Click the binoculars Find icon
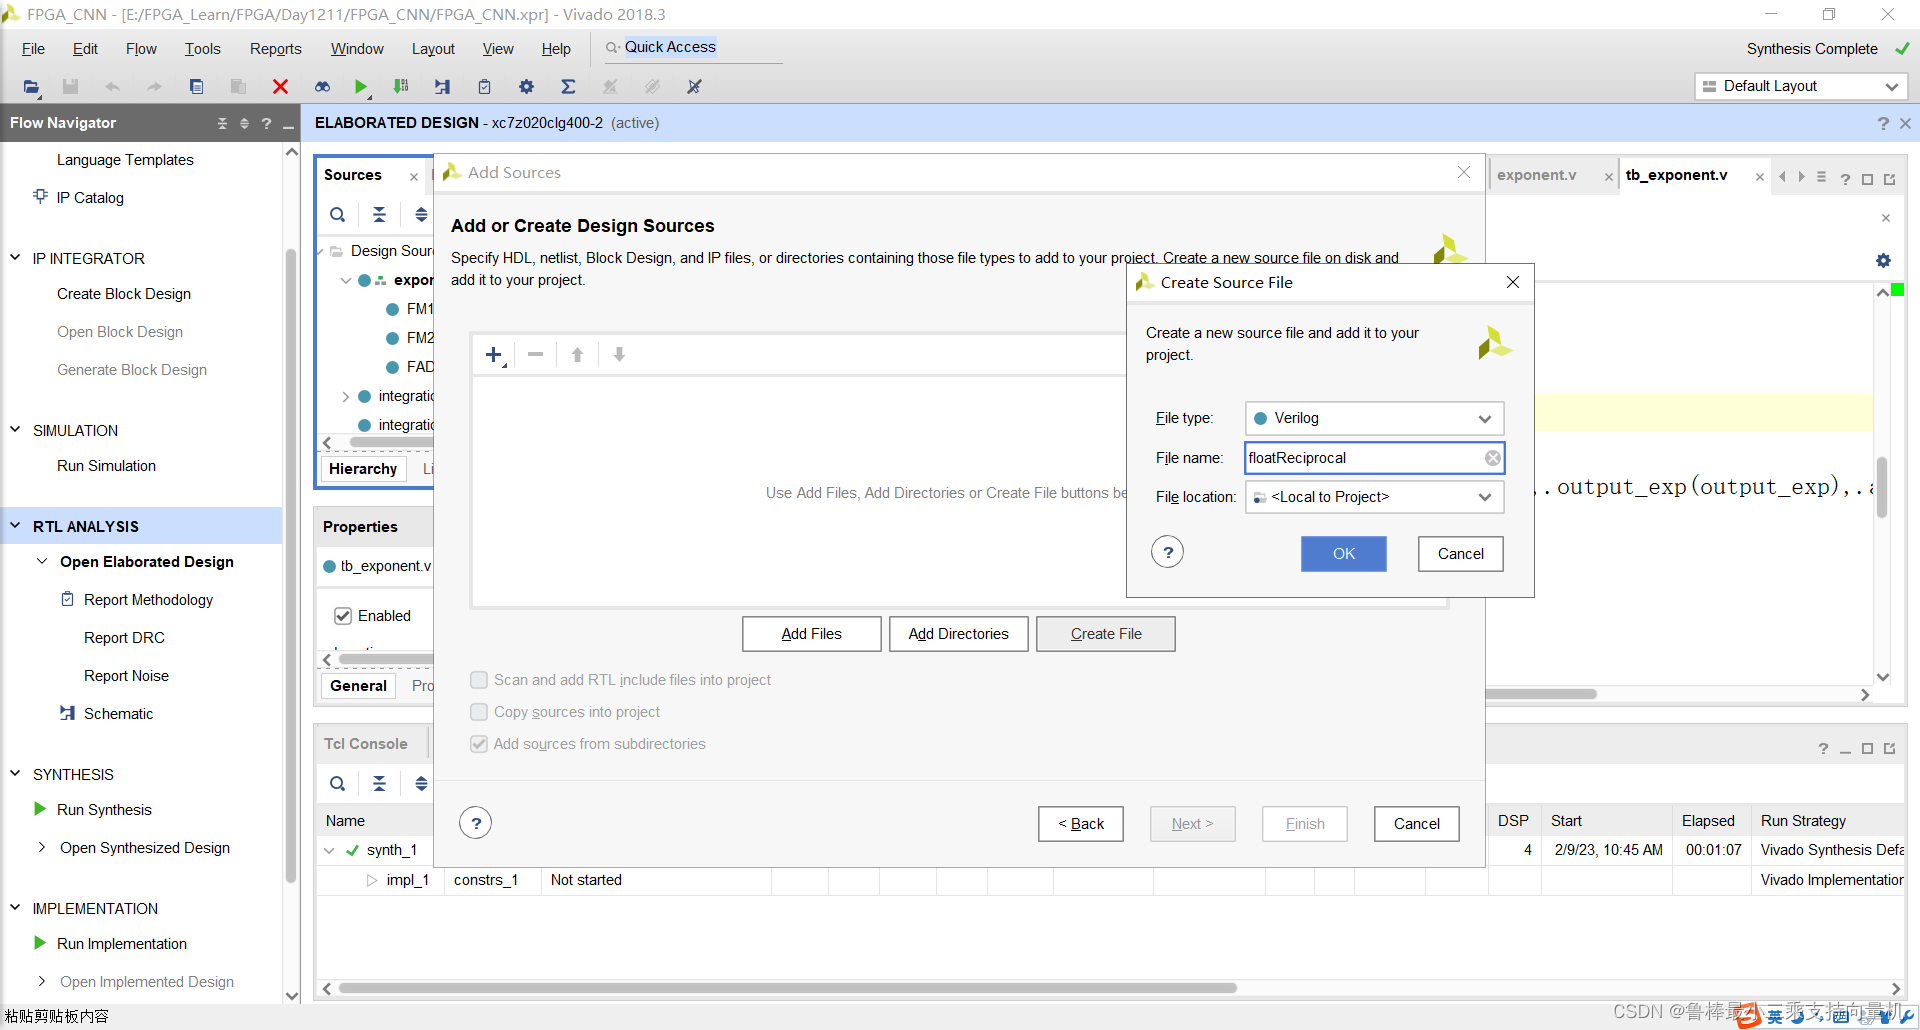The width and height of the screenshot is (1920, 1030). point(322,87)
